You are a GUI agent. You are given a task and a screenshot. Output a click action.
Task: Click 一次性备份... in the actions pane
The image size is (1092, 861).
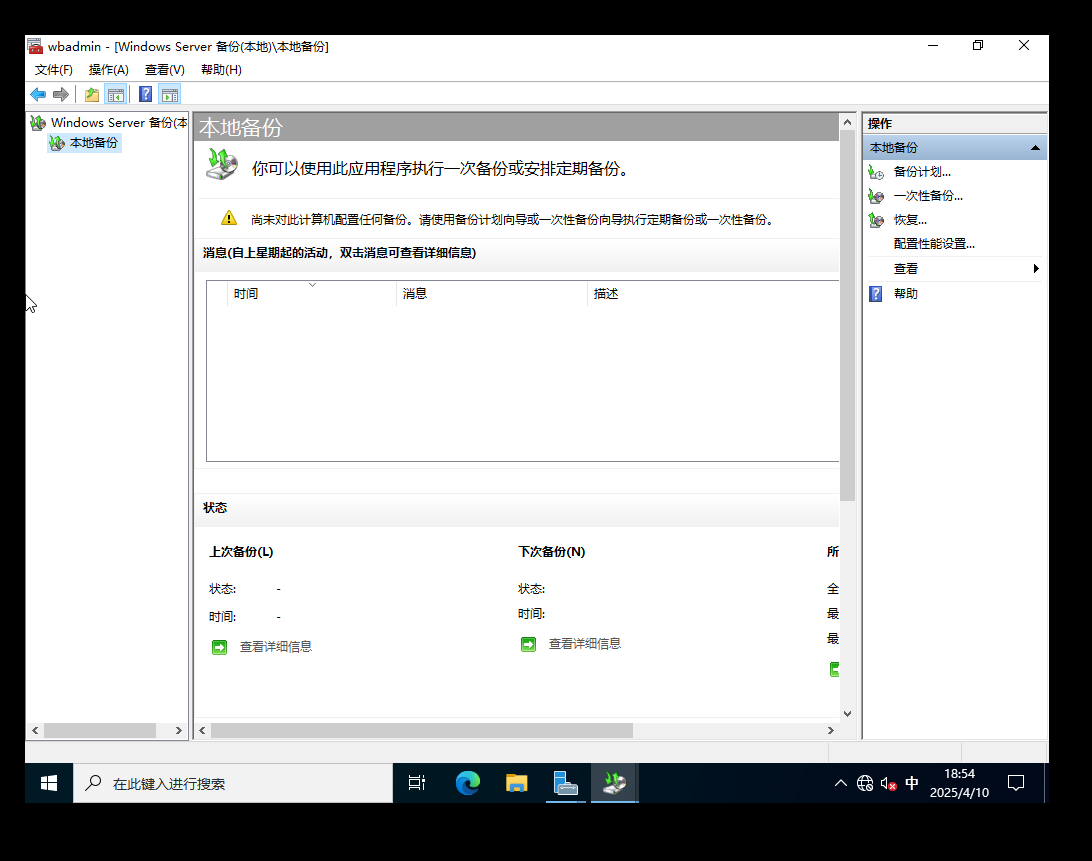pyautogui.click(x=928, y=196)
